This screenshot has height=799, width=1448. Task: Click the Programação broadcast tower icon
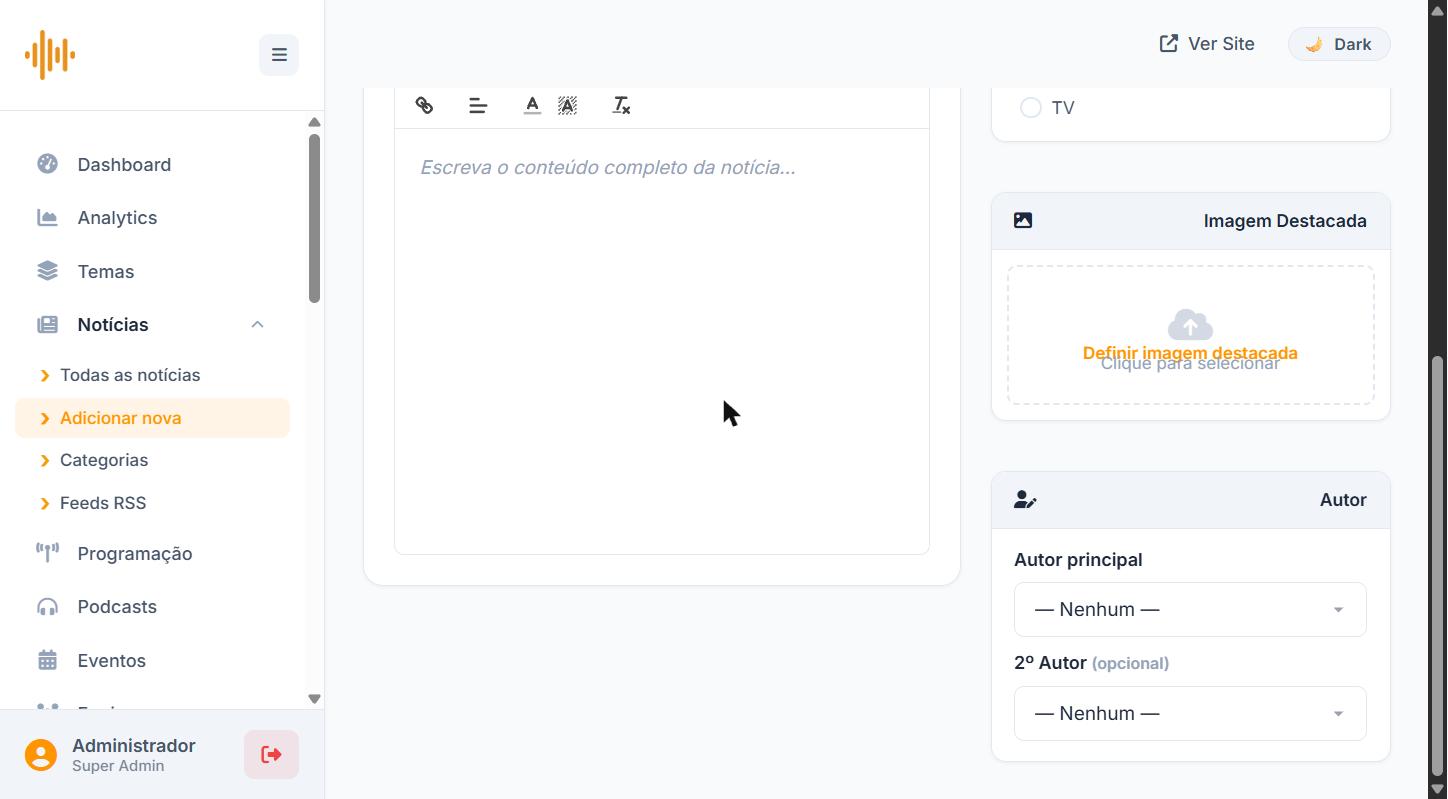pos(47,553)
